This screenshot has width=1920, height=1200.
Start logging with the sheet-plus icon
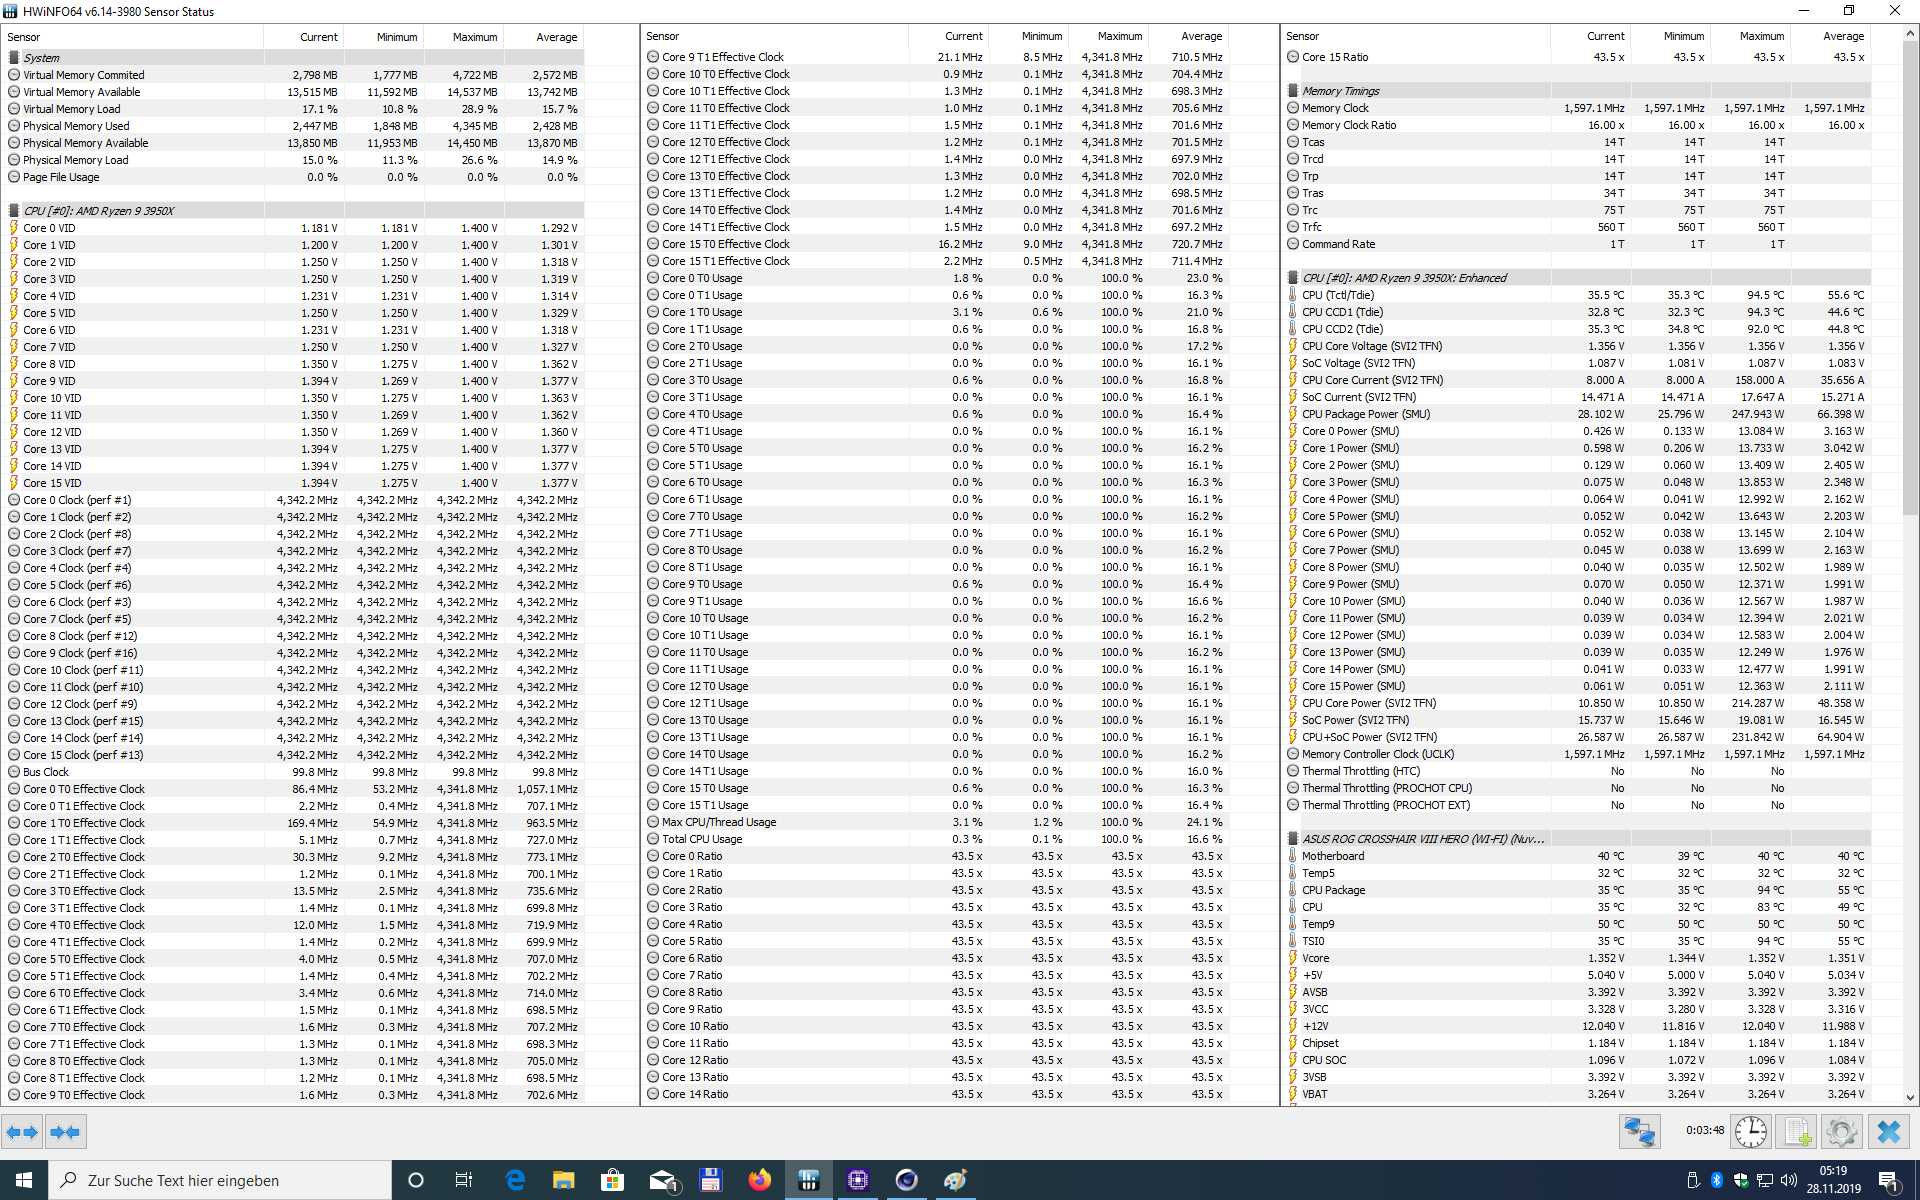point(1797,1132)
